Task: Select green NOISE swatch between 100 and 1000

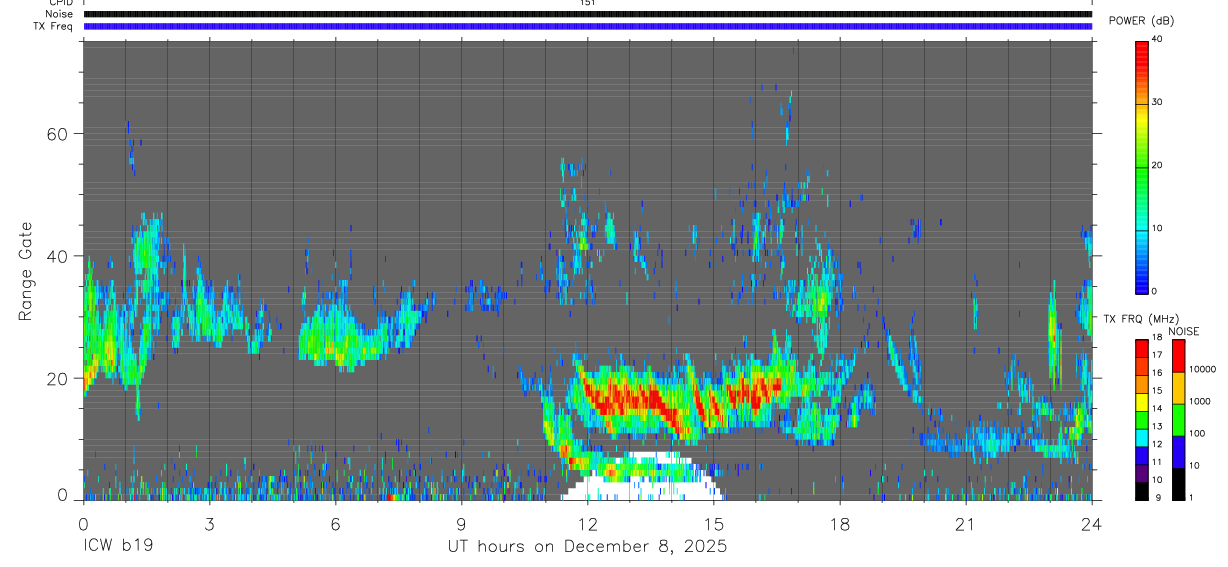Action: pyautogui.click(x=1178, y=419)
